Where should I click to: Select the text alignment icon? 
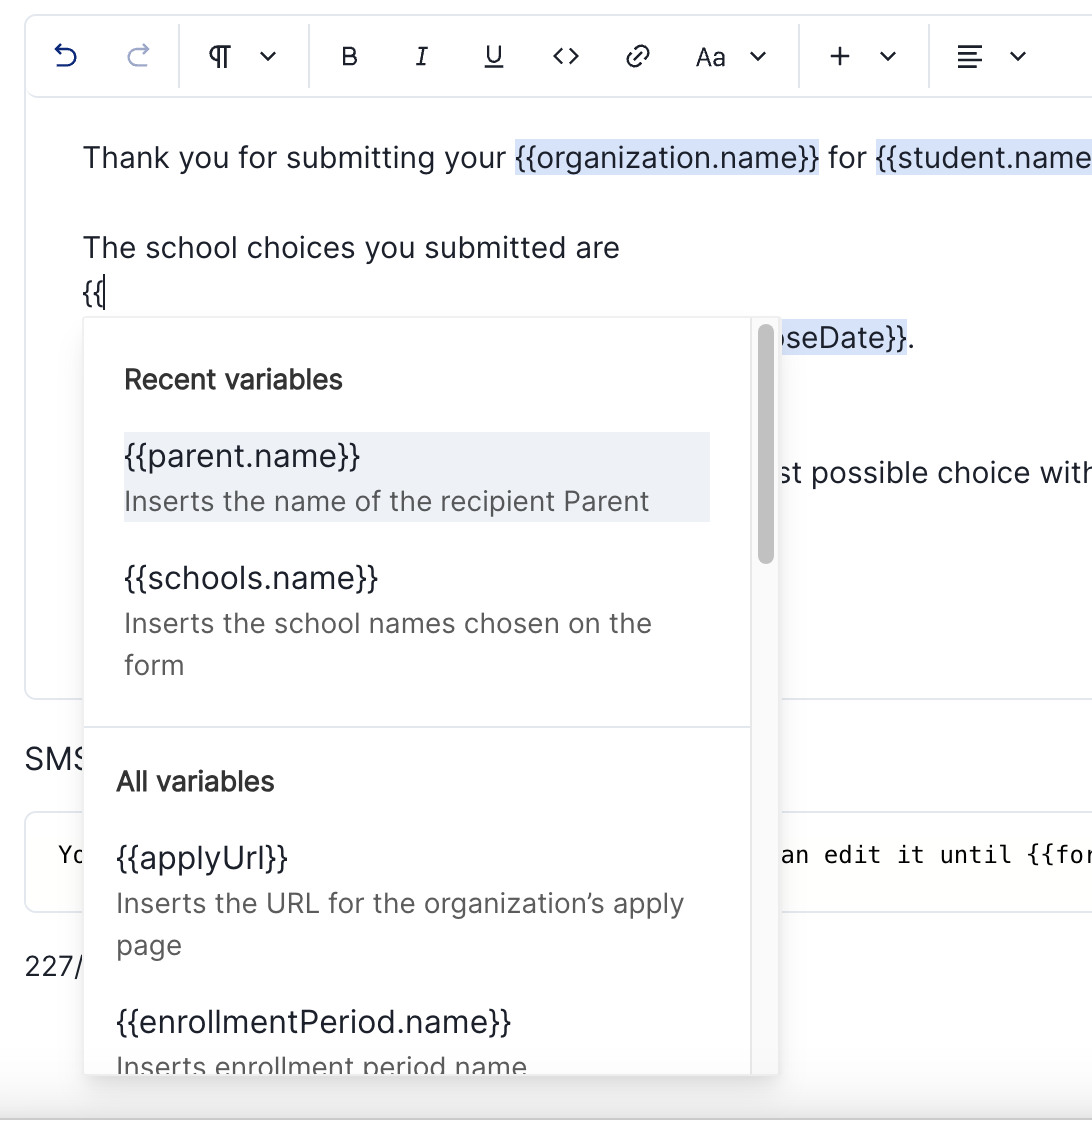[969, 57]
